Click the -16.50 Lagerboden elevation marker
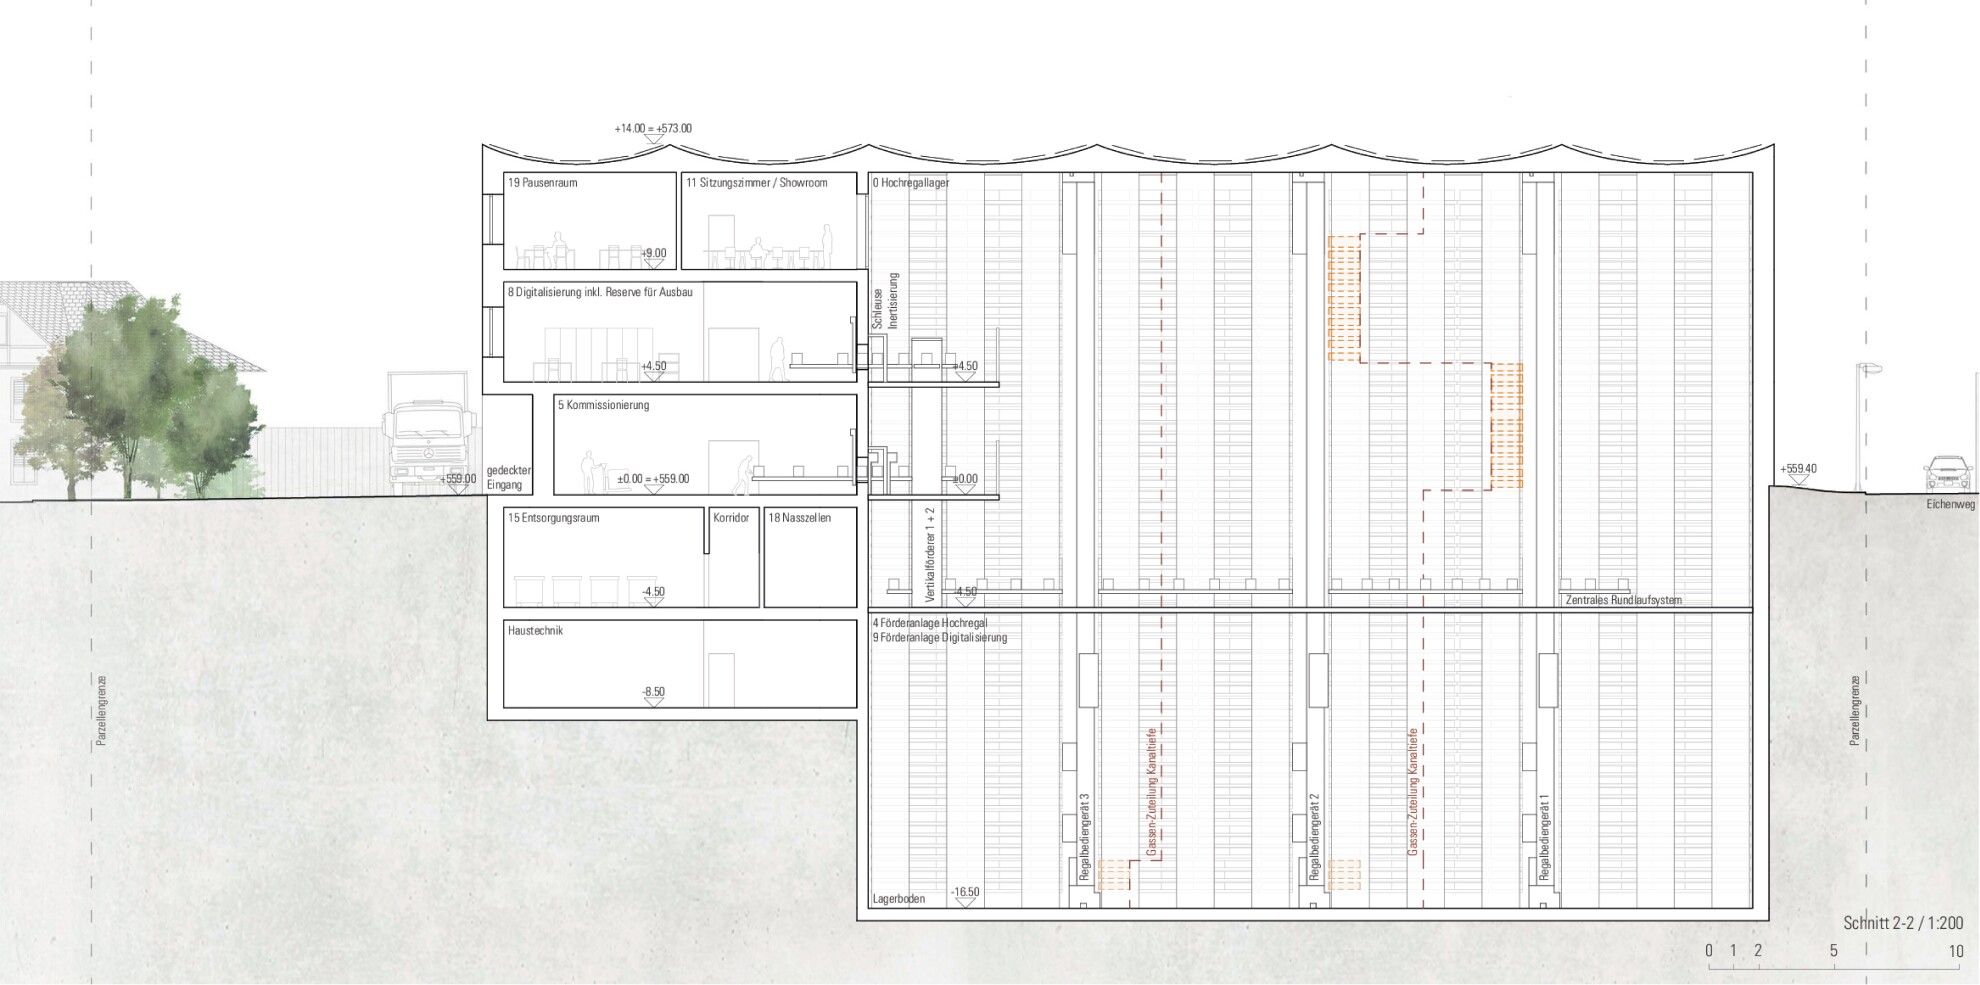This screenshot has height=985, width=1980. click(x=965, y=893)
